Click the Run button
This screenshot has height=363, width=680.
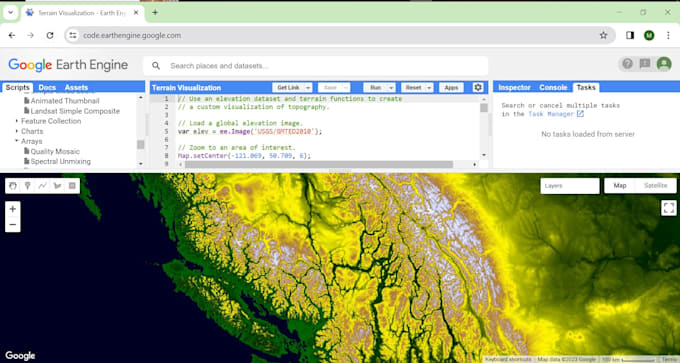click(376, 88)
